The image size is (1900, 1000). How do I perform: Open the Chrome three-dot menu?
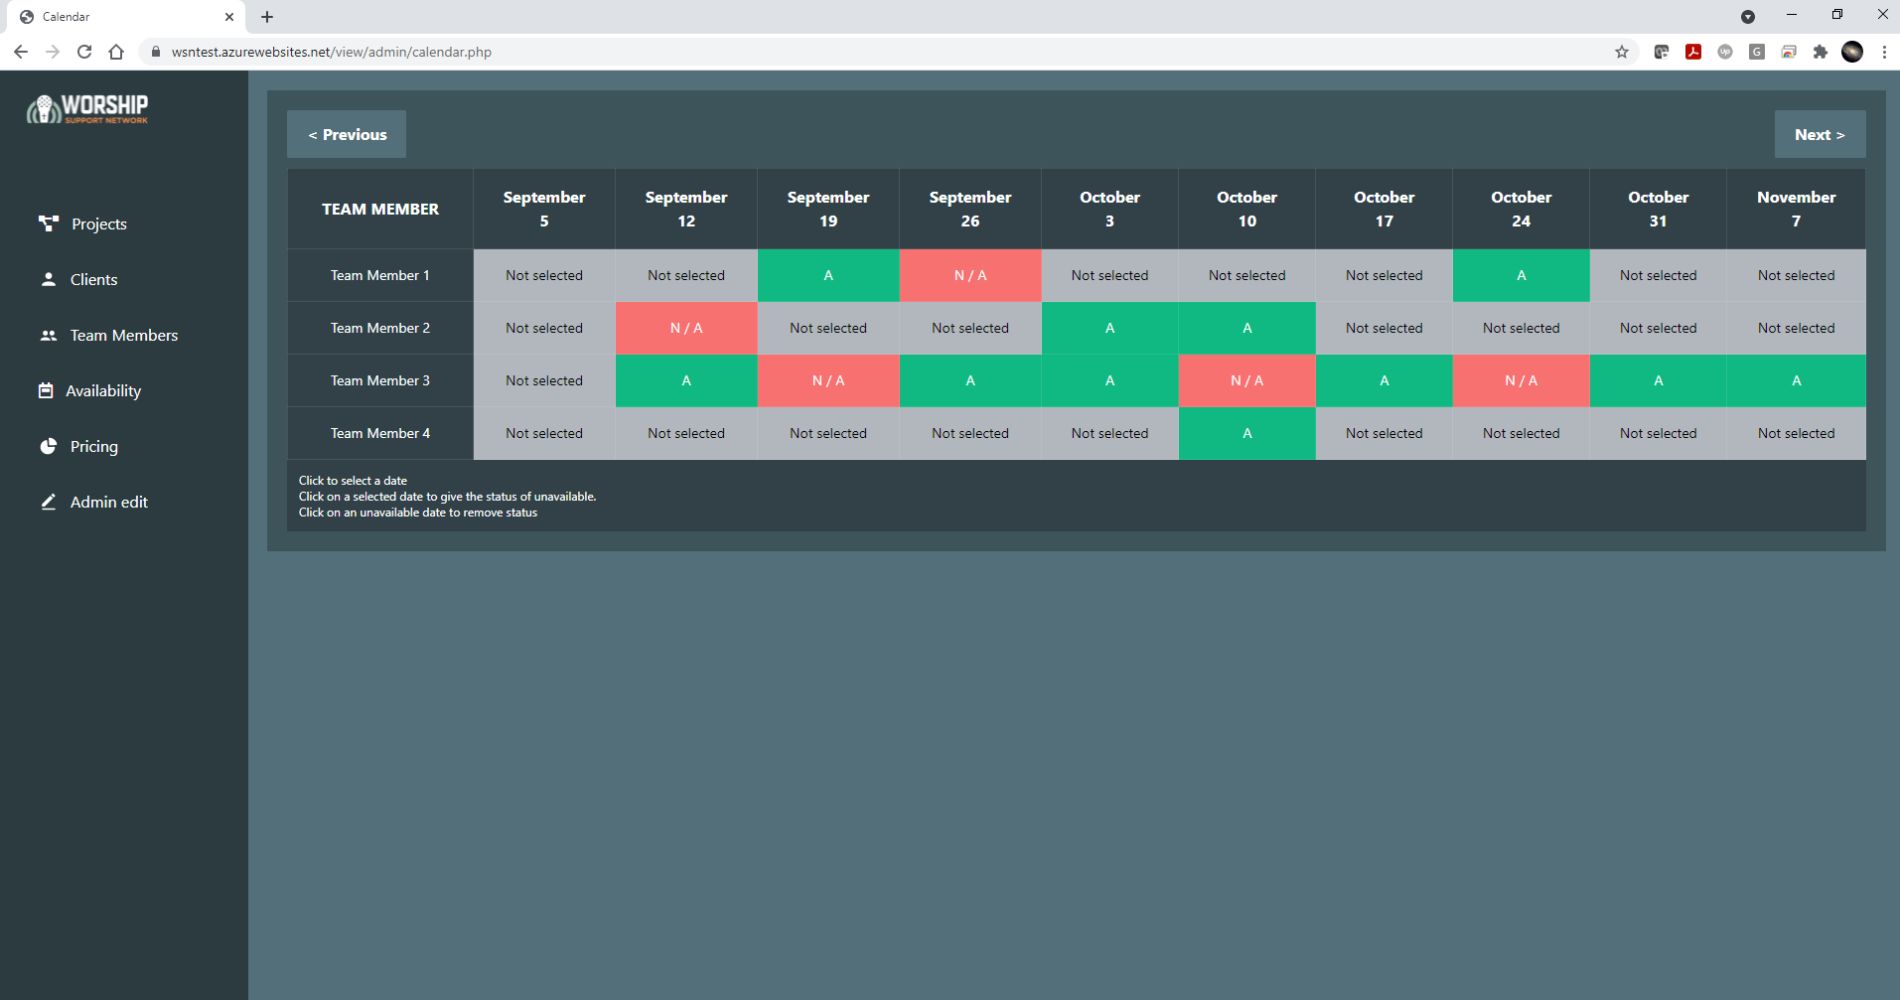(1884, 52)
